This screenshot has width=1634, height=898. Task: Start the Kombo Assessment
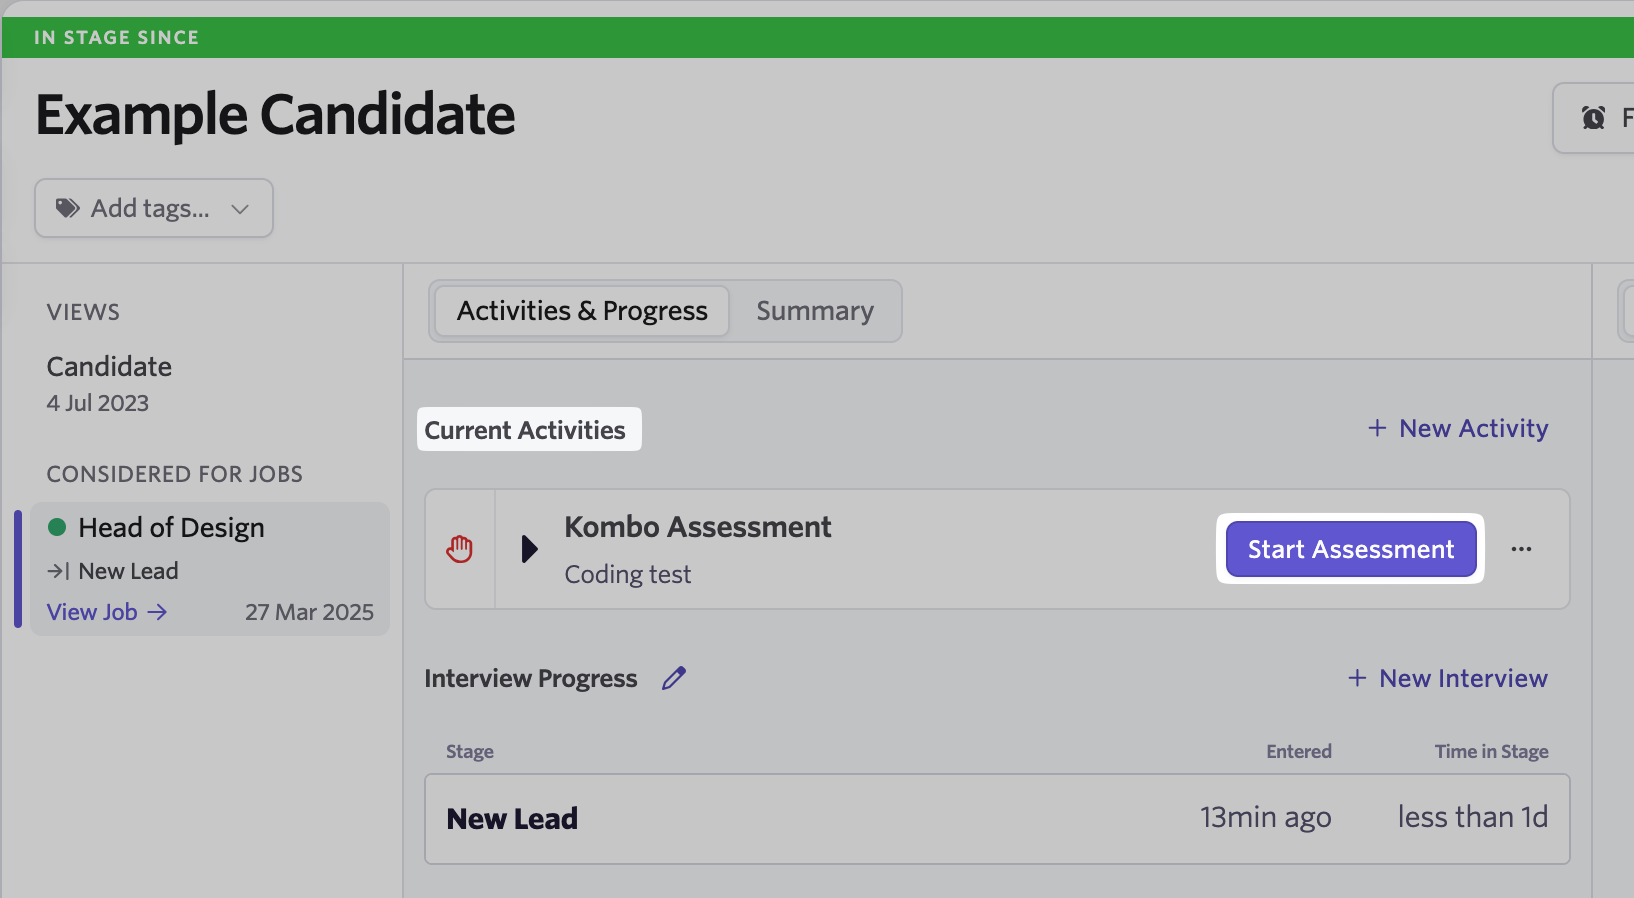coord(1351,549)
